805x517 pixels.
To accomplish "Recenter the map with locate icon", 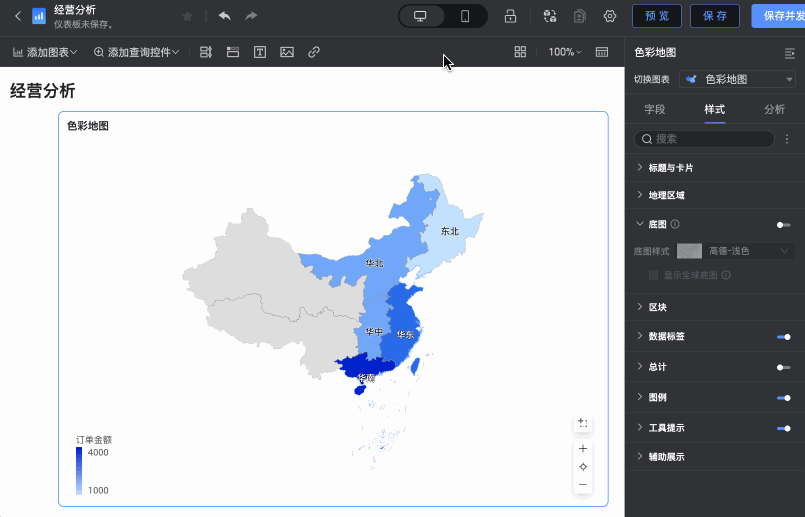I will [x=583, y=467].
